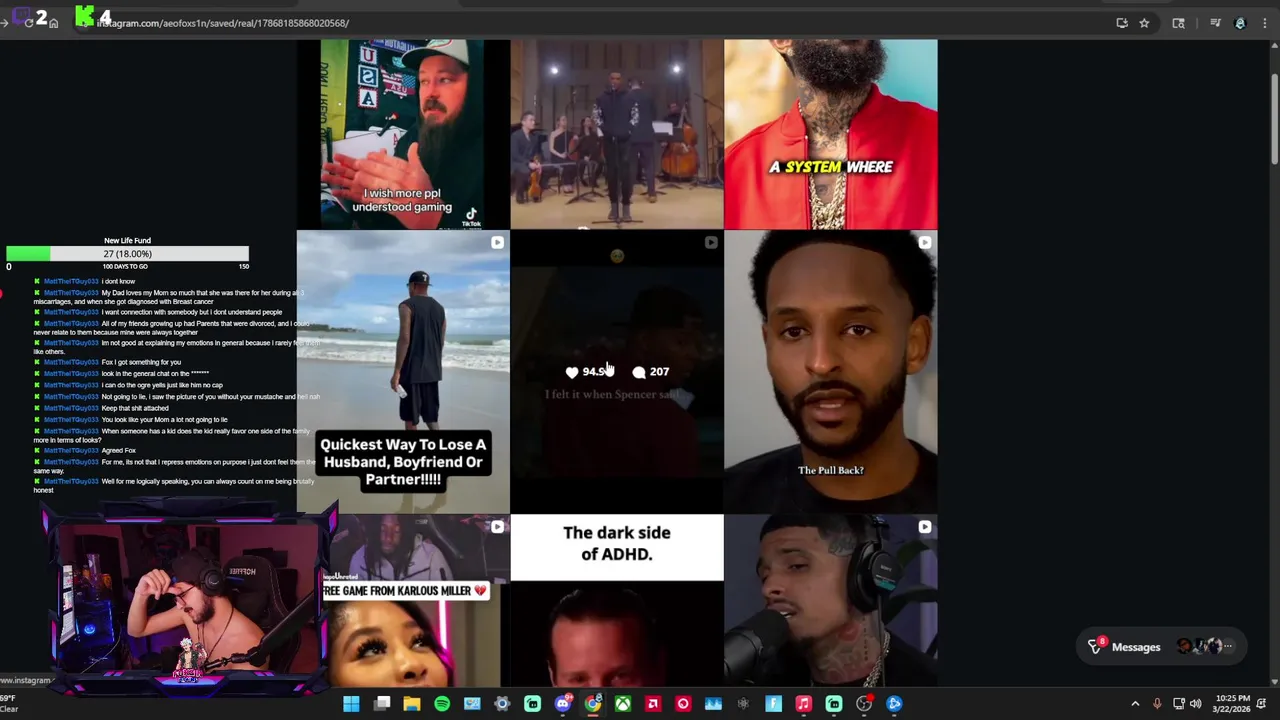Click the like count on hovered reel
Viewport: 1280px width, 720px height.
click(x=589, y=371)
